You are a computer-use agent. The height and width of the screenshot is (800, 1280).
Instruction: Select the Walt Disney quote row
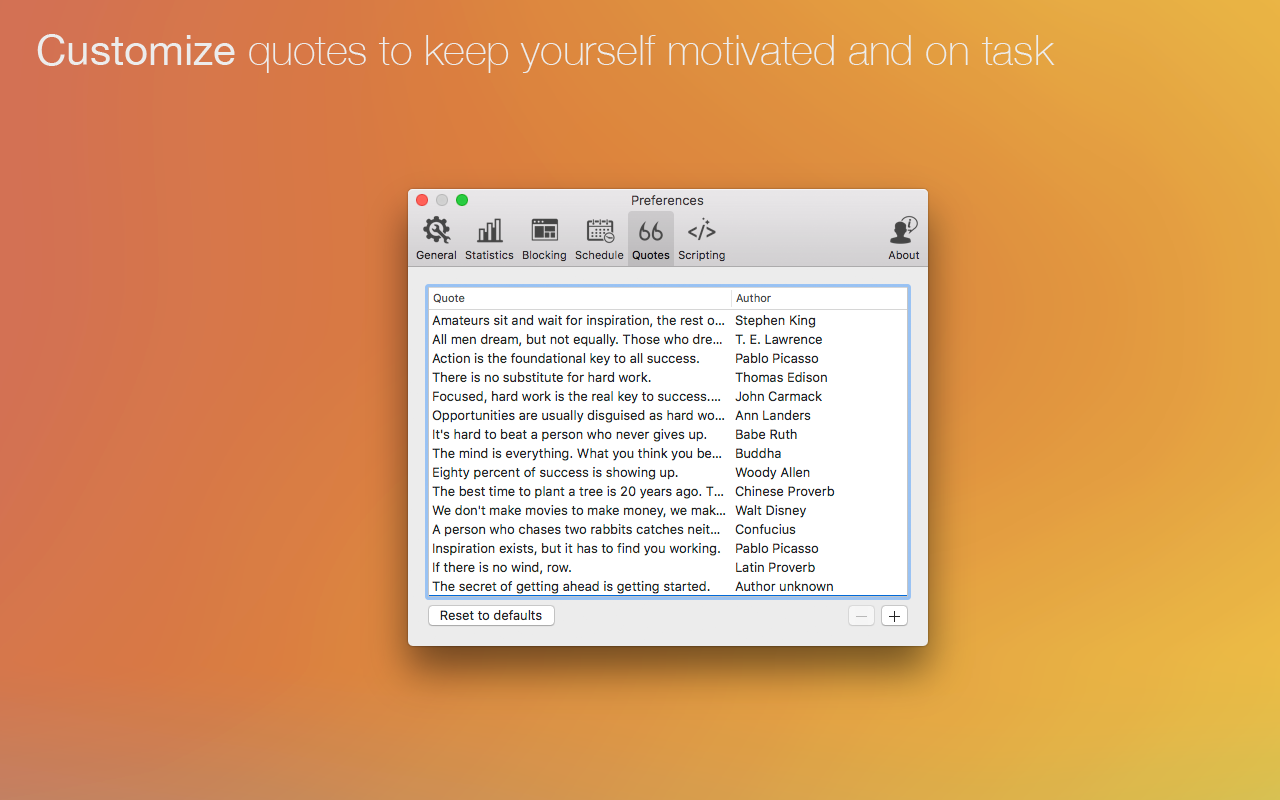coord(667,511)
